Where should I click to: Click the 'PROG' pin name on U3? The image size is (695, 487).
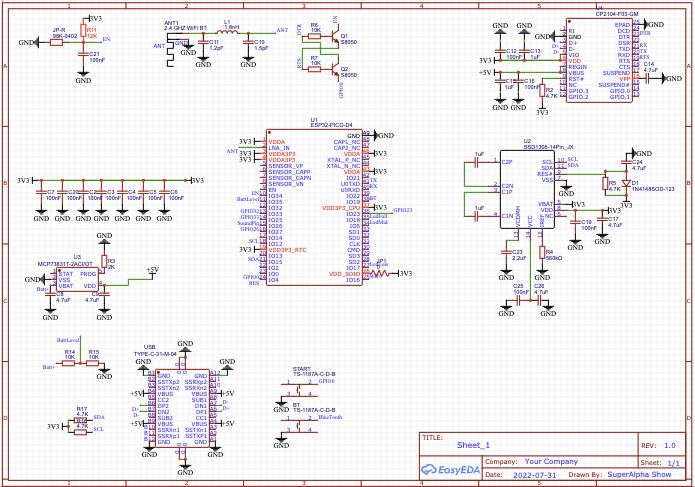tap(88, 274)
